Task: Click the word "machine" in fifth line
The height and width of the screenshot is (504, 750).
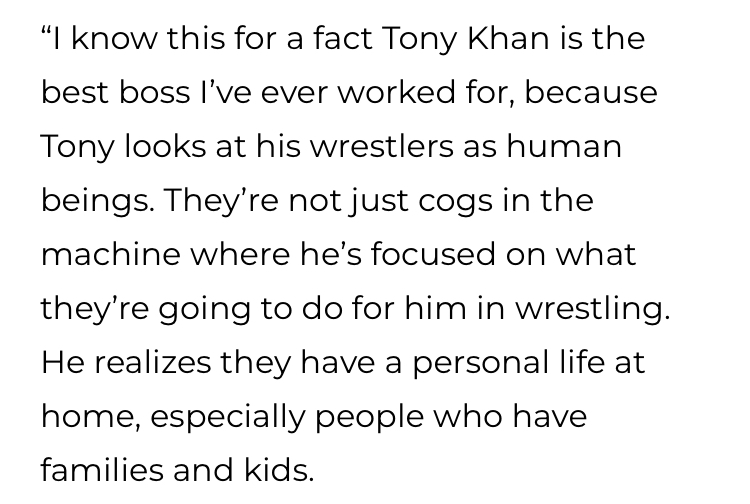Action: (x=111, y=253)
